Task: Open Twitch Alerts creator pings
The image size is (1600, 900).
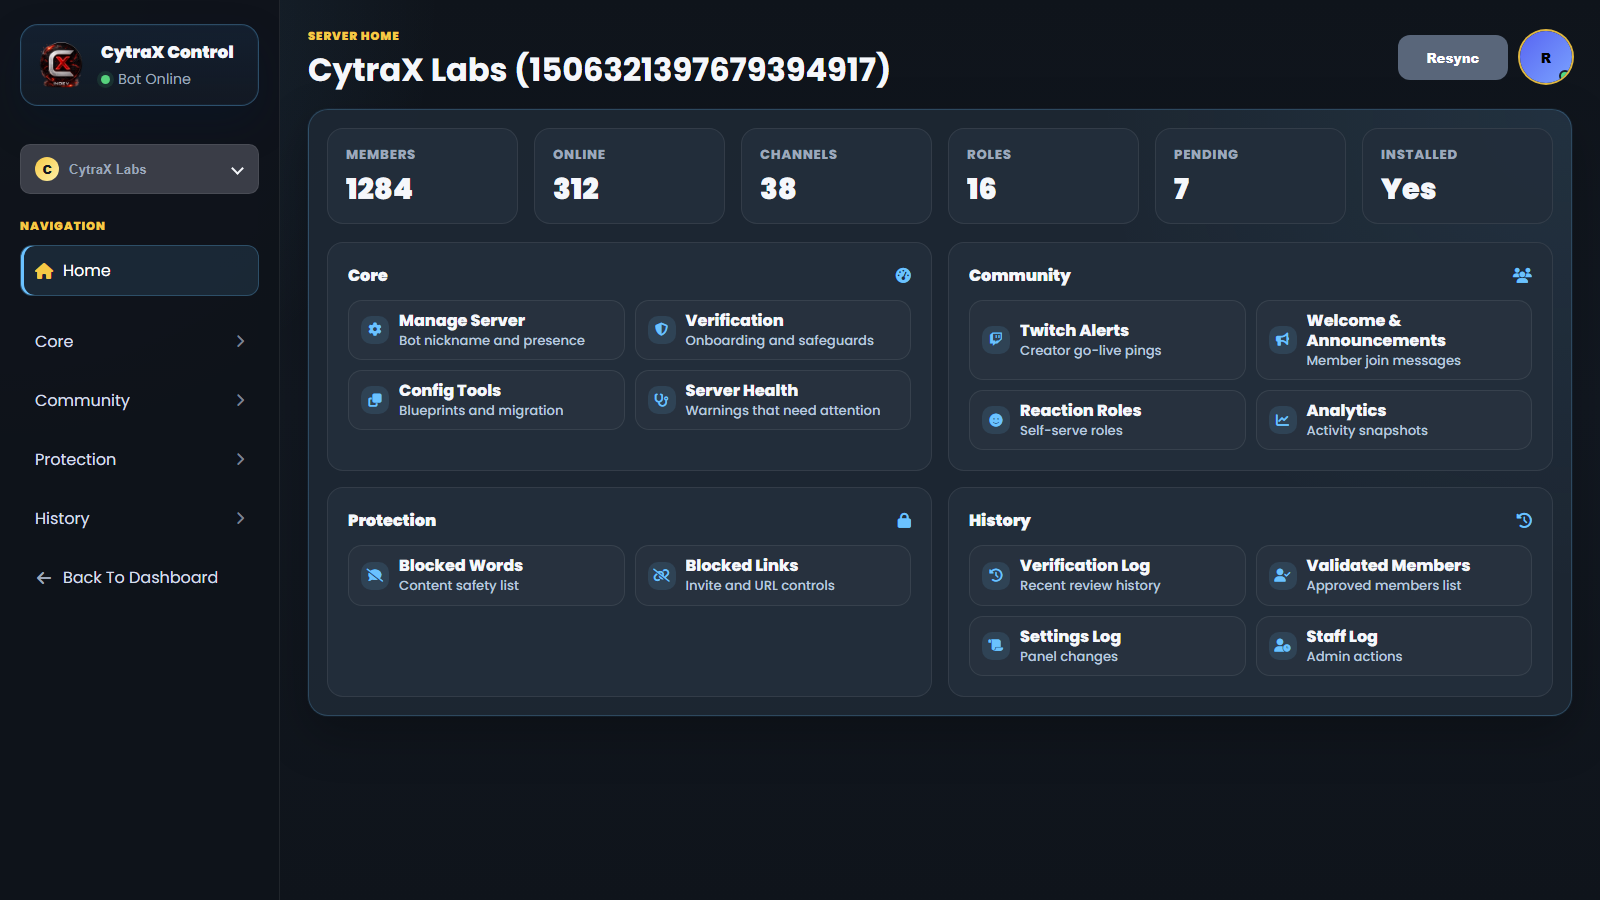Action: click(x=1107, y=340)
